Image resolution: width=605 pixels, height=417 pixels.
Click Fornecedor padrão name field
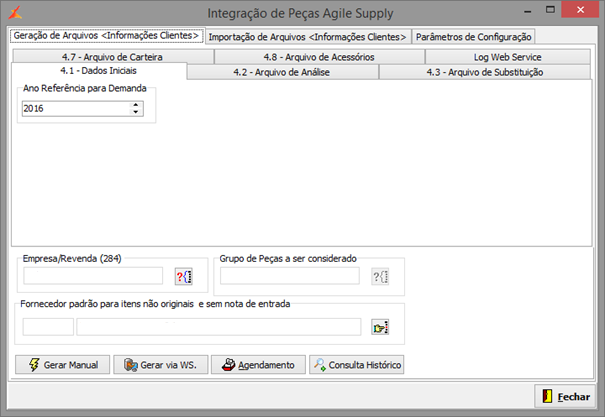point(219,327)
